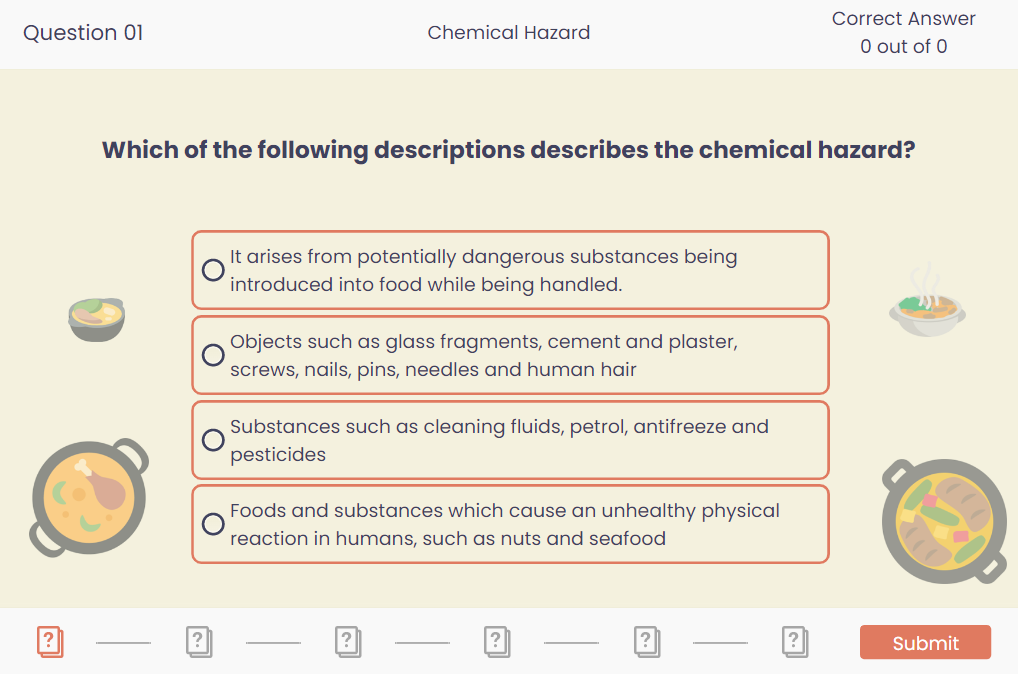The image size is (1018, 674).
Task: Click the answer text mentioning pesticides
Action: 499,440
